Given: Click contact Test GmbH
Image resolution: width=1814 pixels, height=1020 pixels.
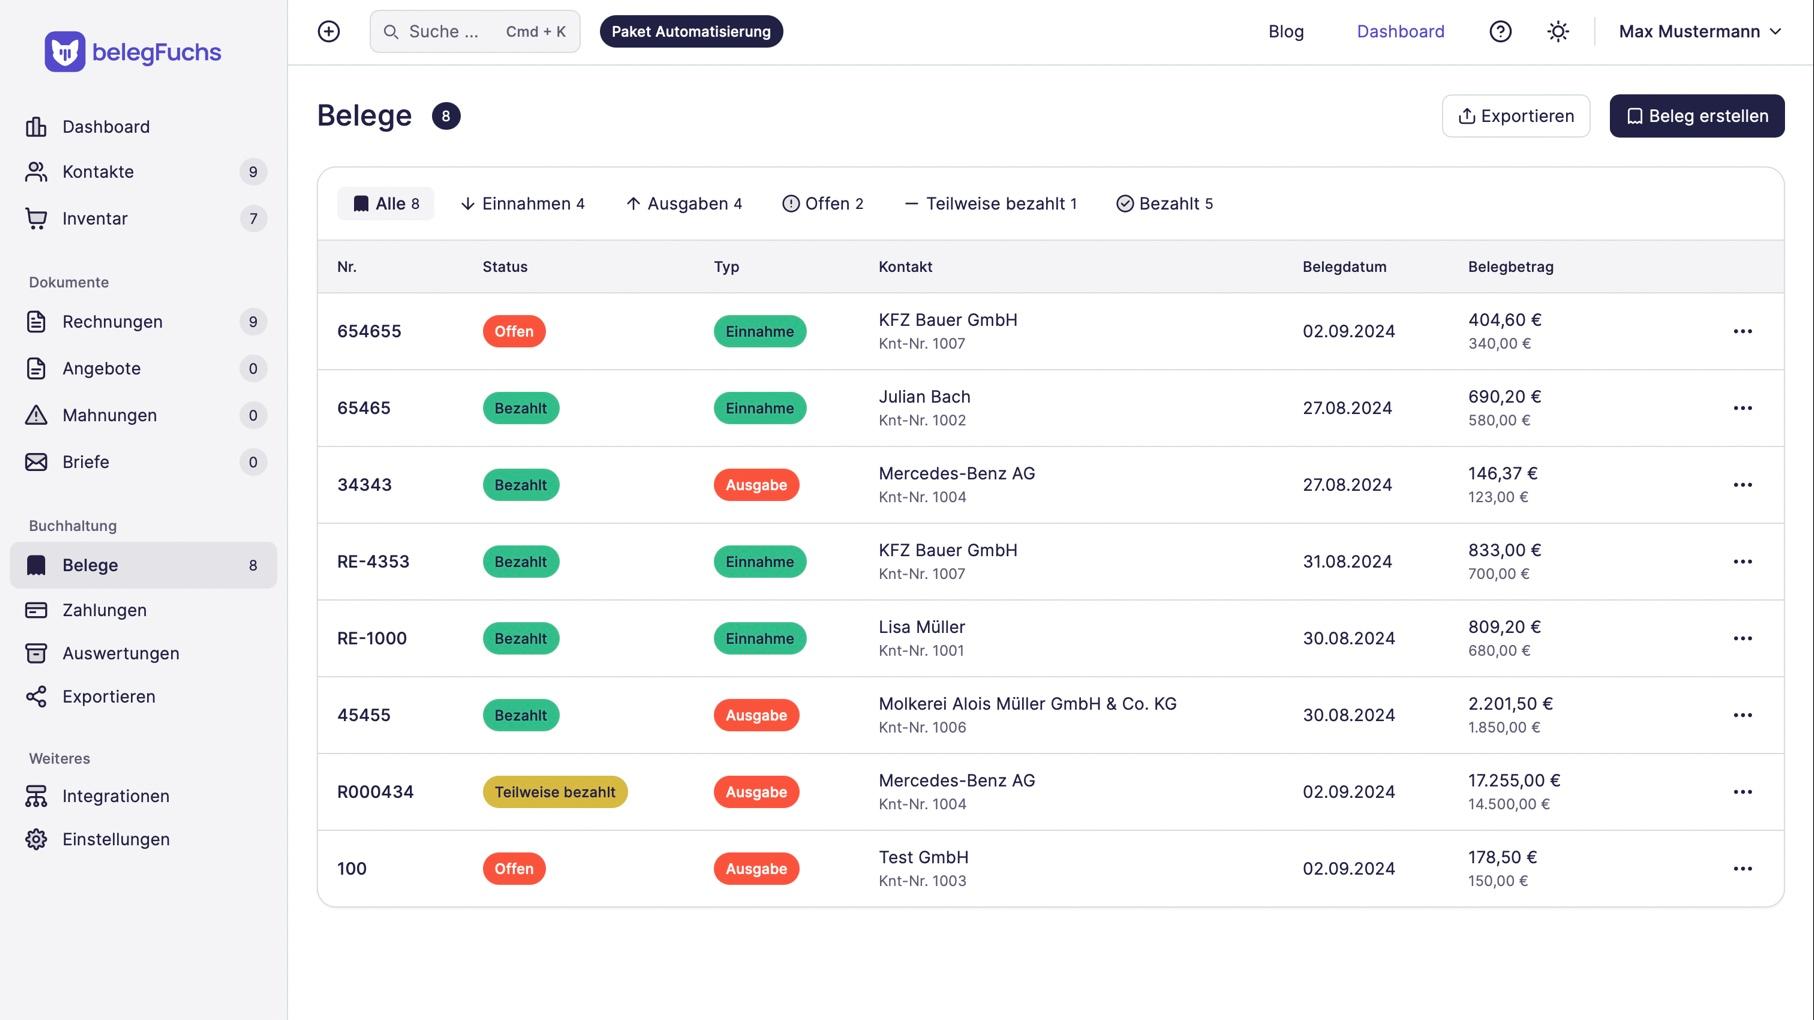Looking at the screenshot, I should point(923,857).
